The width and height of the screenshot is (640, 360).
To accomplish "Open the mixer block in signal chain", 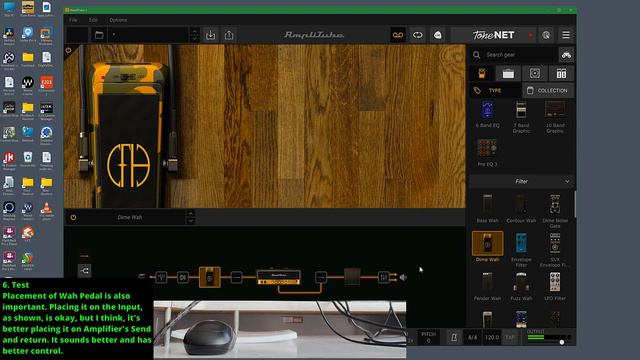I will [383, 278].
